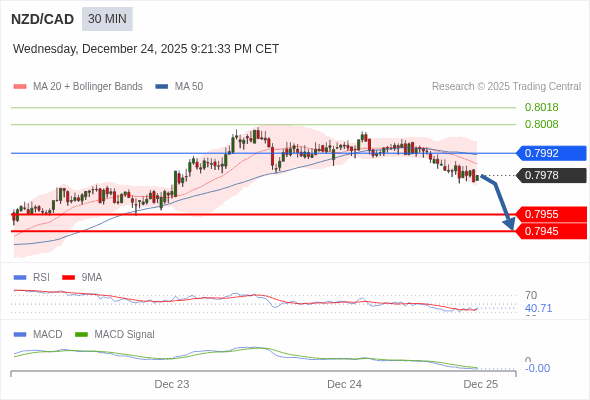Click the MA 50 legend label

point(189,87)
